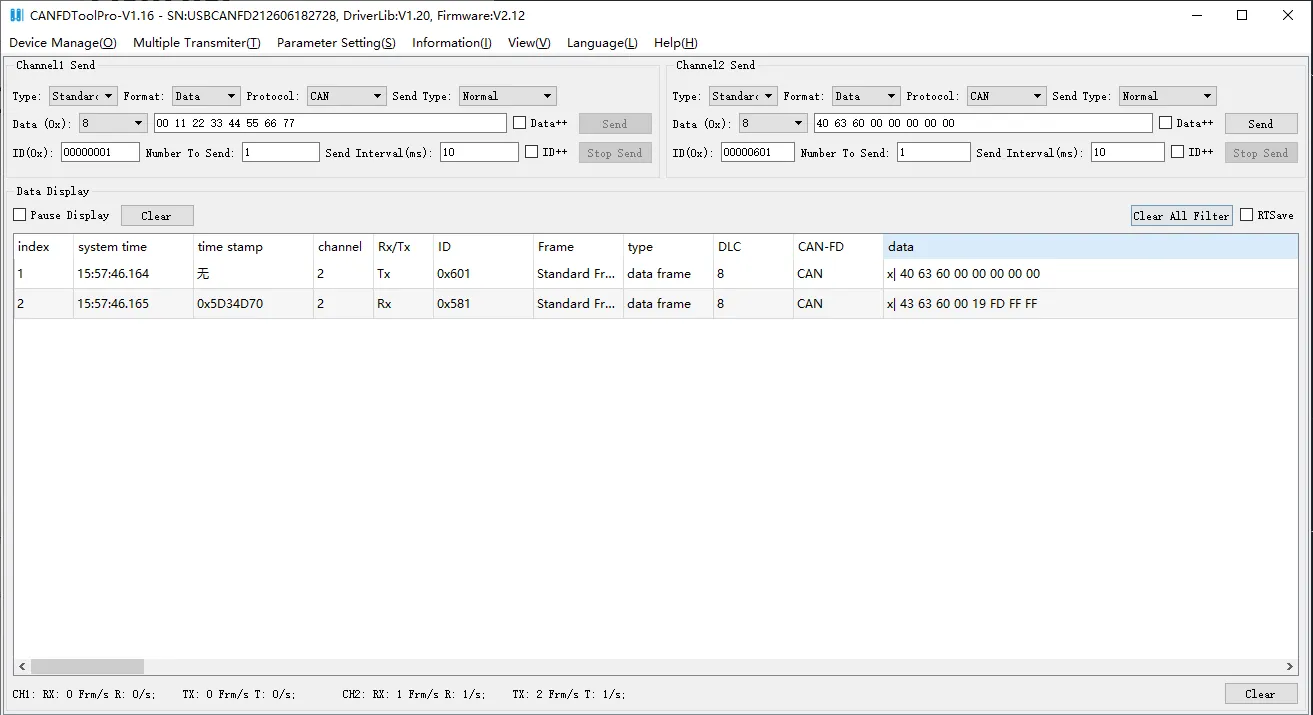Click horizontal scrollbar thumb in data table
The image size is (1313, 715).
point(88,666)
